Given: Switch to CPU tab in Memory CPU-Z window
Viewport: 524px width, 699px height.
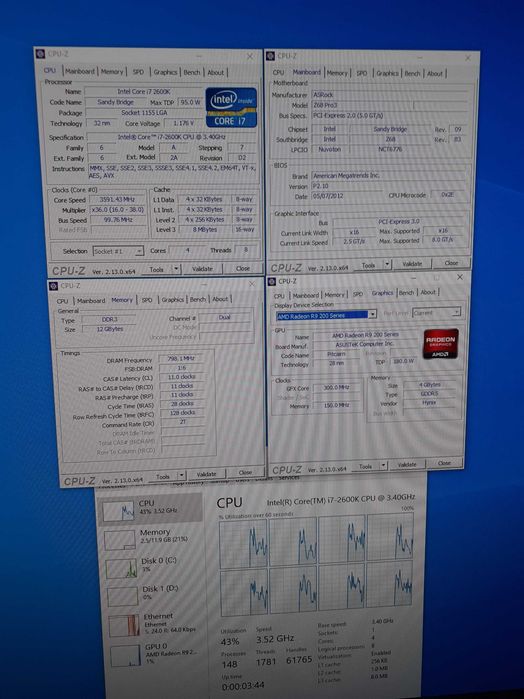Looking at the screenshot, I should tap(62, 301).
